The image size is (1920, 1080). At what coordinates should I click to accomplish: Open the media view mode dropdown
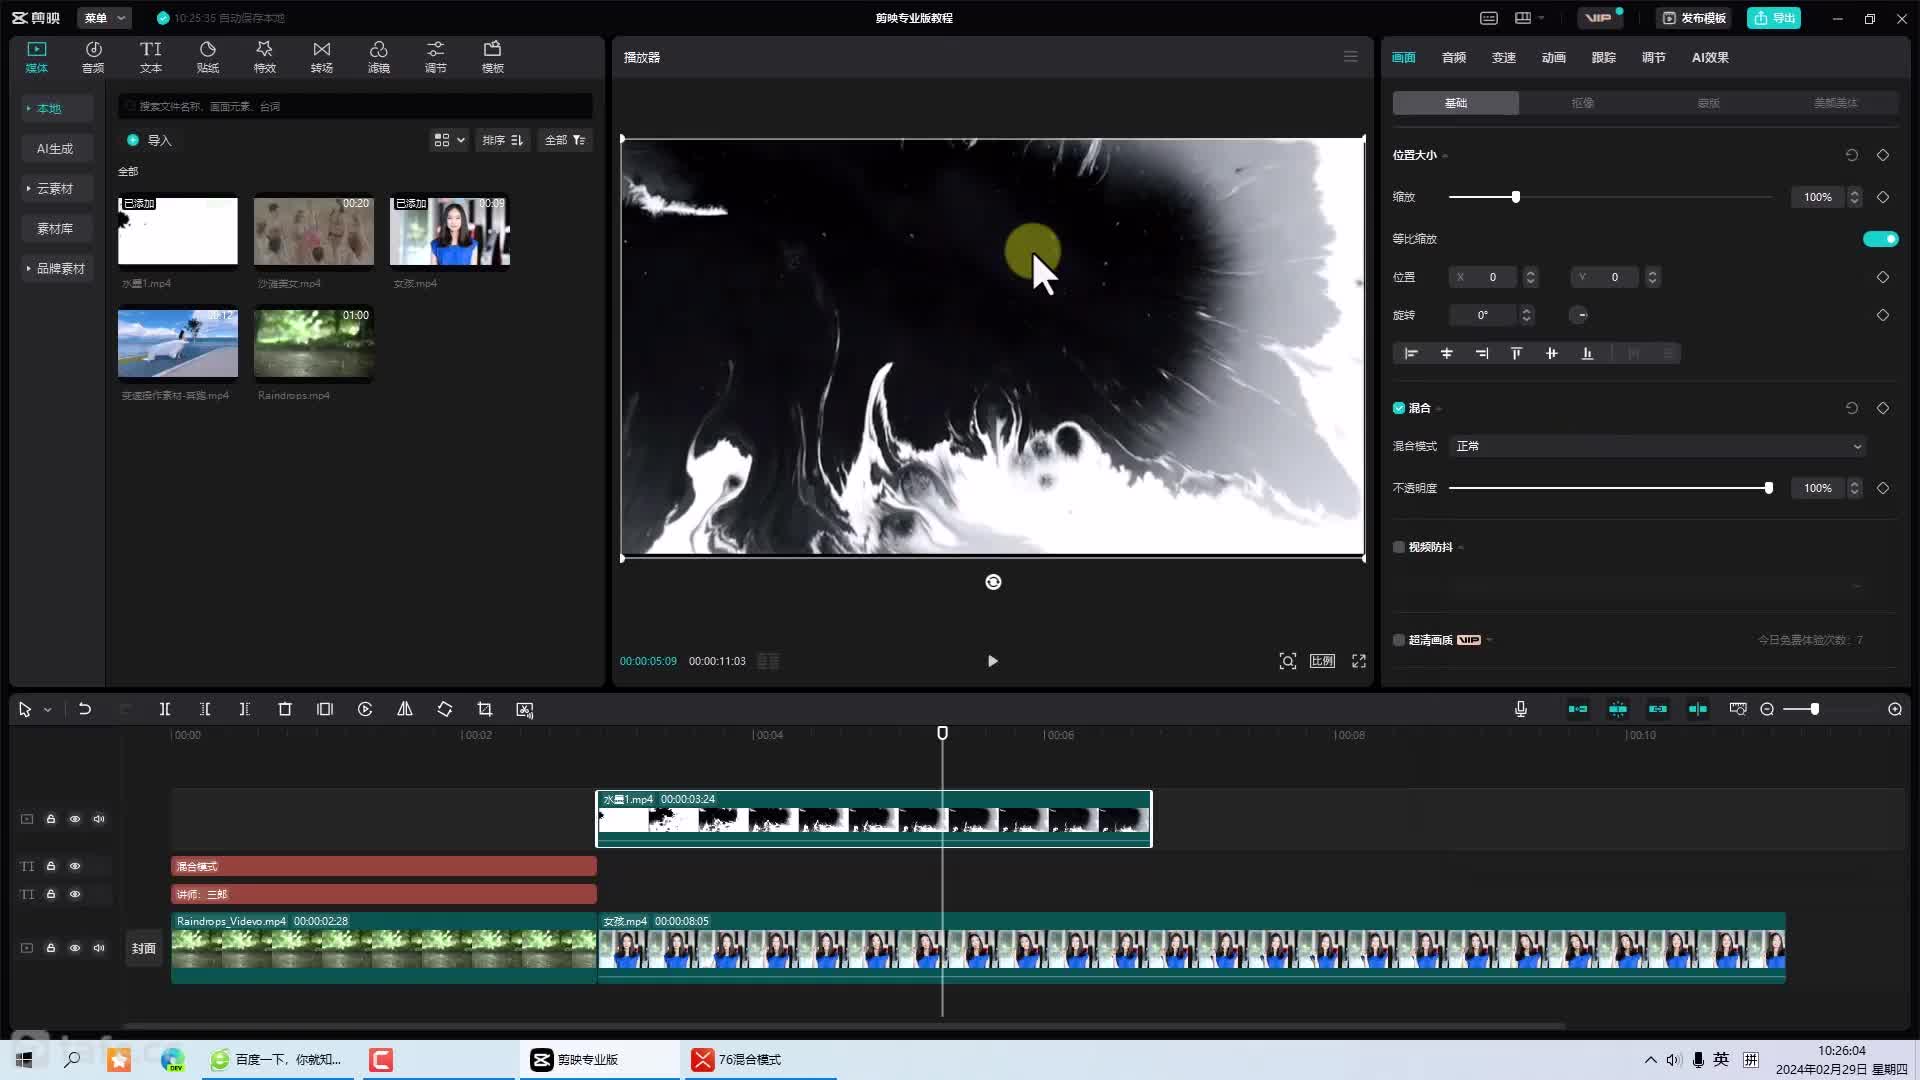(x=449, y=140)
